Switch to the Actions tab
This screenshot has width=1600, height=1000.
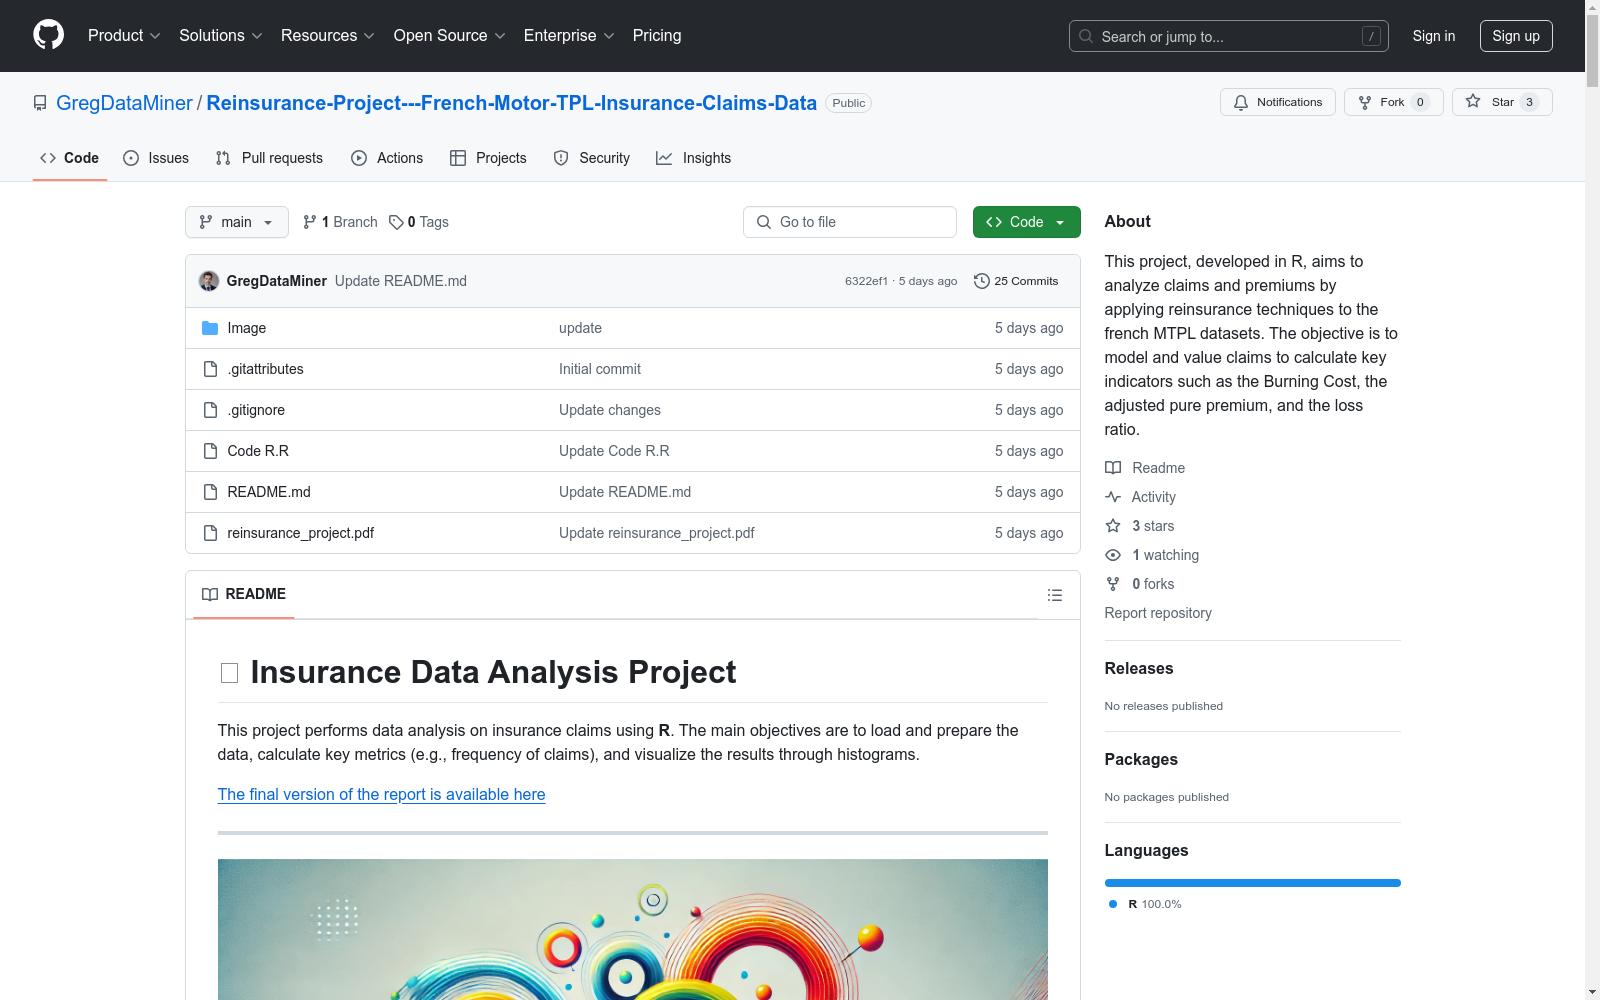[387, 158]
